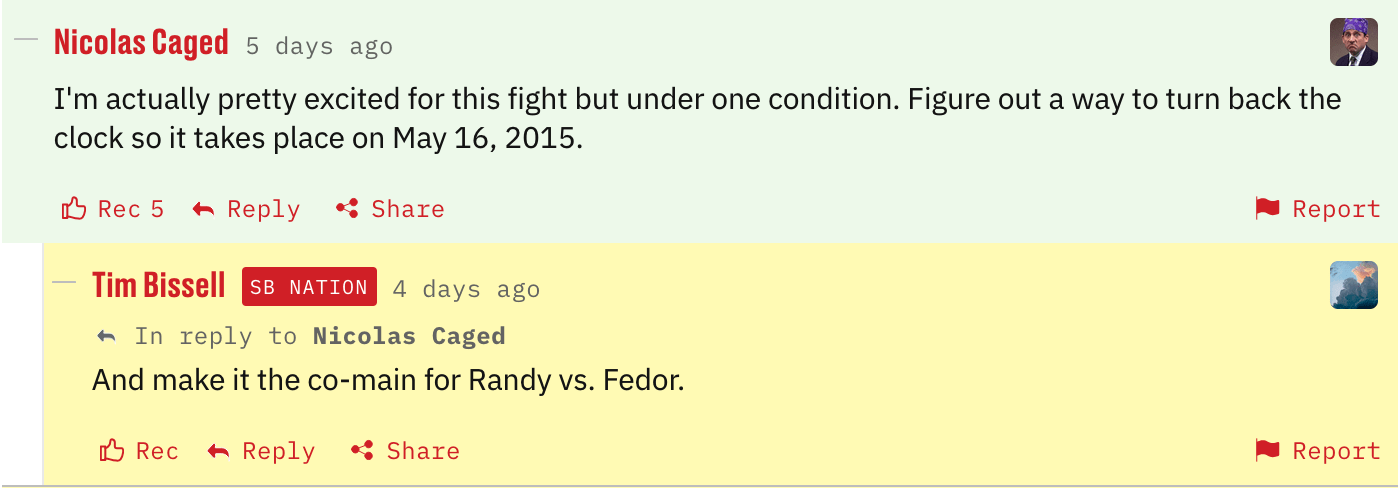
Task: Report Nicolas Caged's comment with flag
Action: point(1317,209)
